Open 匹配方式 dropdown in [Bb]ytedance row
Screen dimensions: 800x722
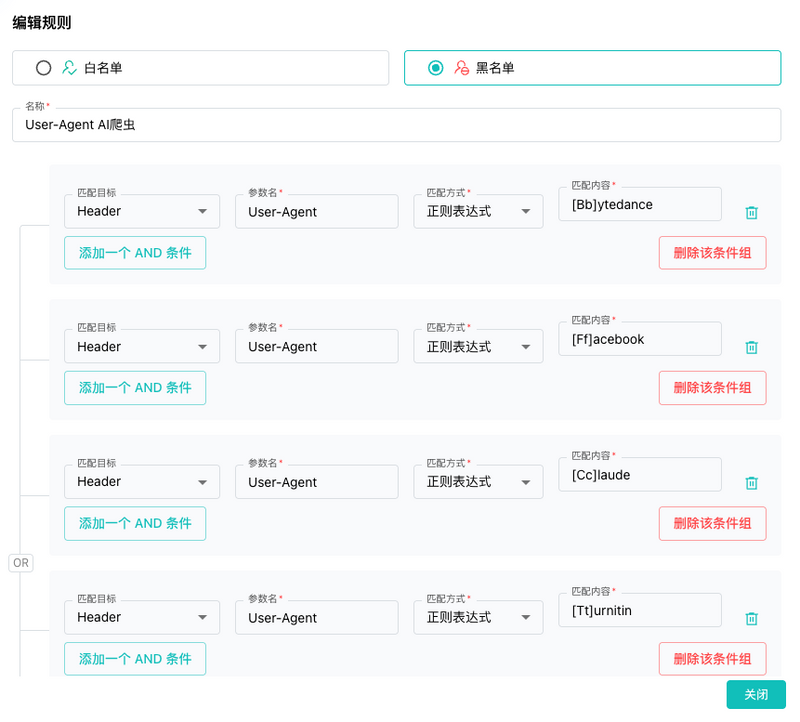point(478,211)
